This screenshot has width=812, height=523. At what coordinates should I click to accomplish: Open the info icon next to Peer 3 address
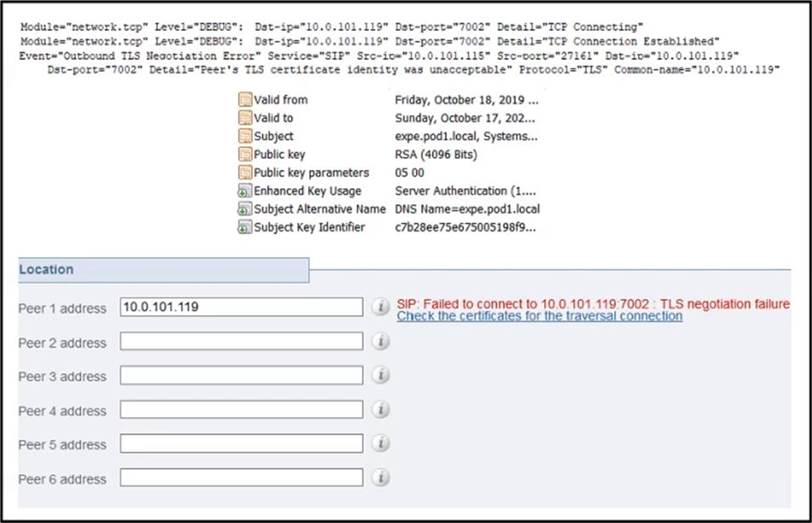pos(380,375)
